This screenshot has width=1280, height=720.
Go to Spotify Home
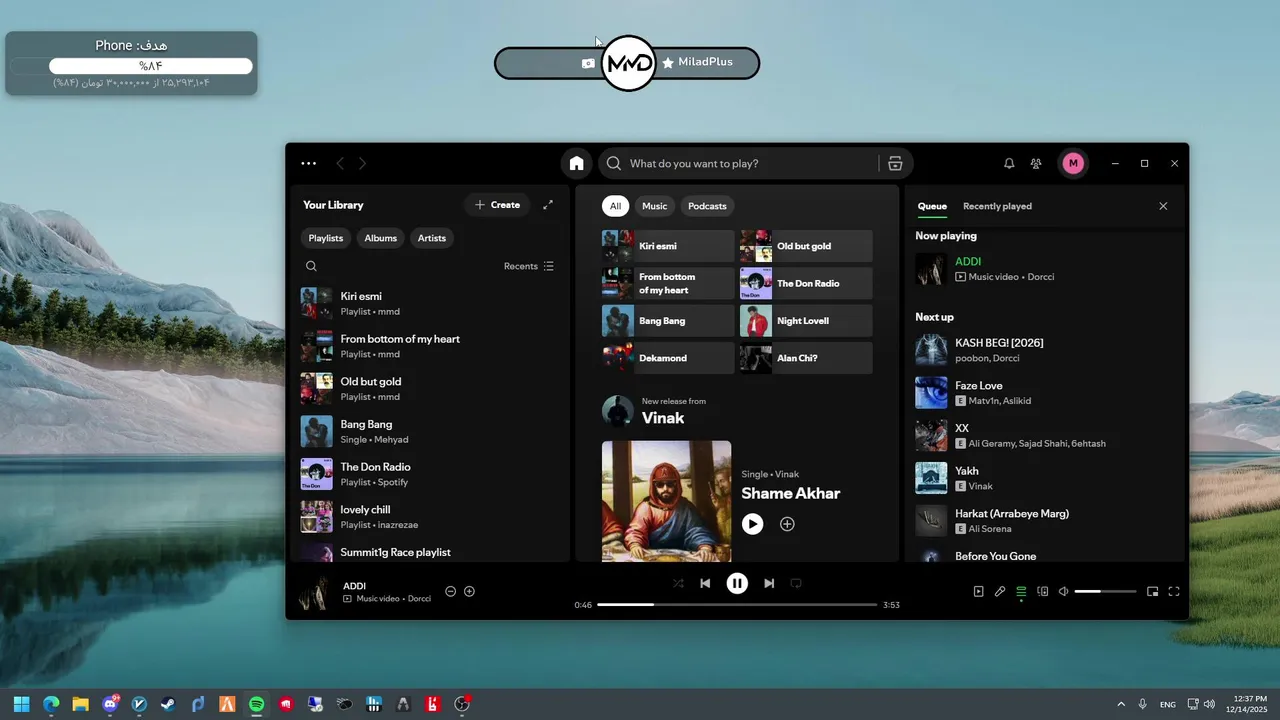[576, 163]
